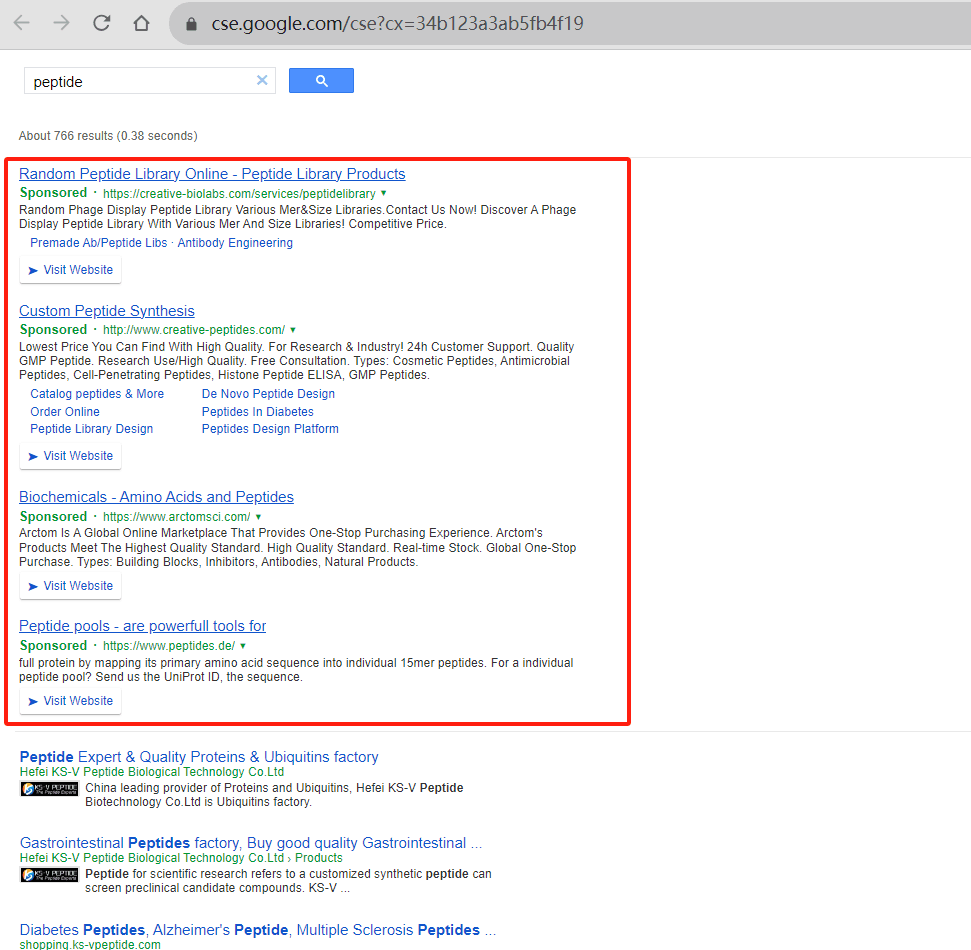
Task: Expand the creative-biolabs.com ad URL dropdown arrow
Action: tap(383, 193)
